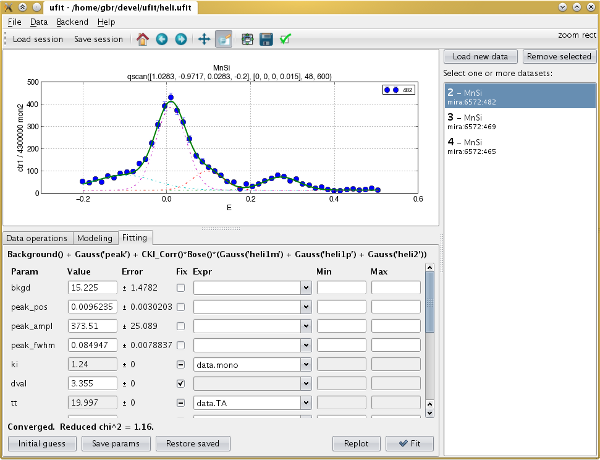Click the Load new data button
600x460 pixels.
tap(480, 57)
